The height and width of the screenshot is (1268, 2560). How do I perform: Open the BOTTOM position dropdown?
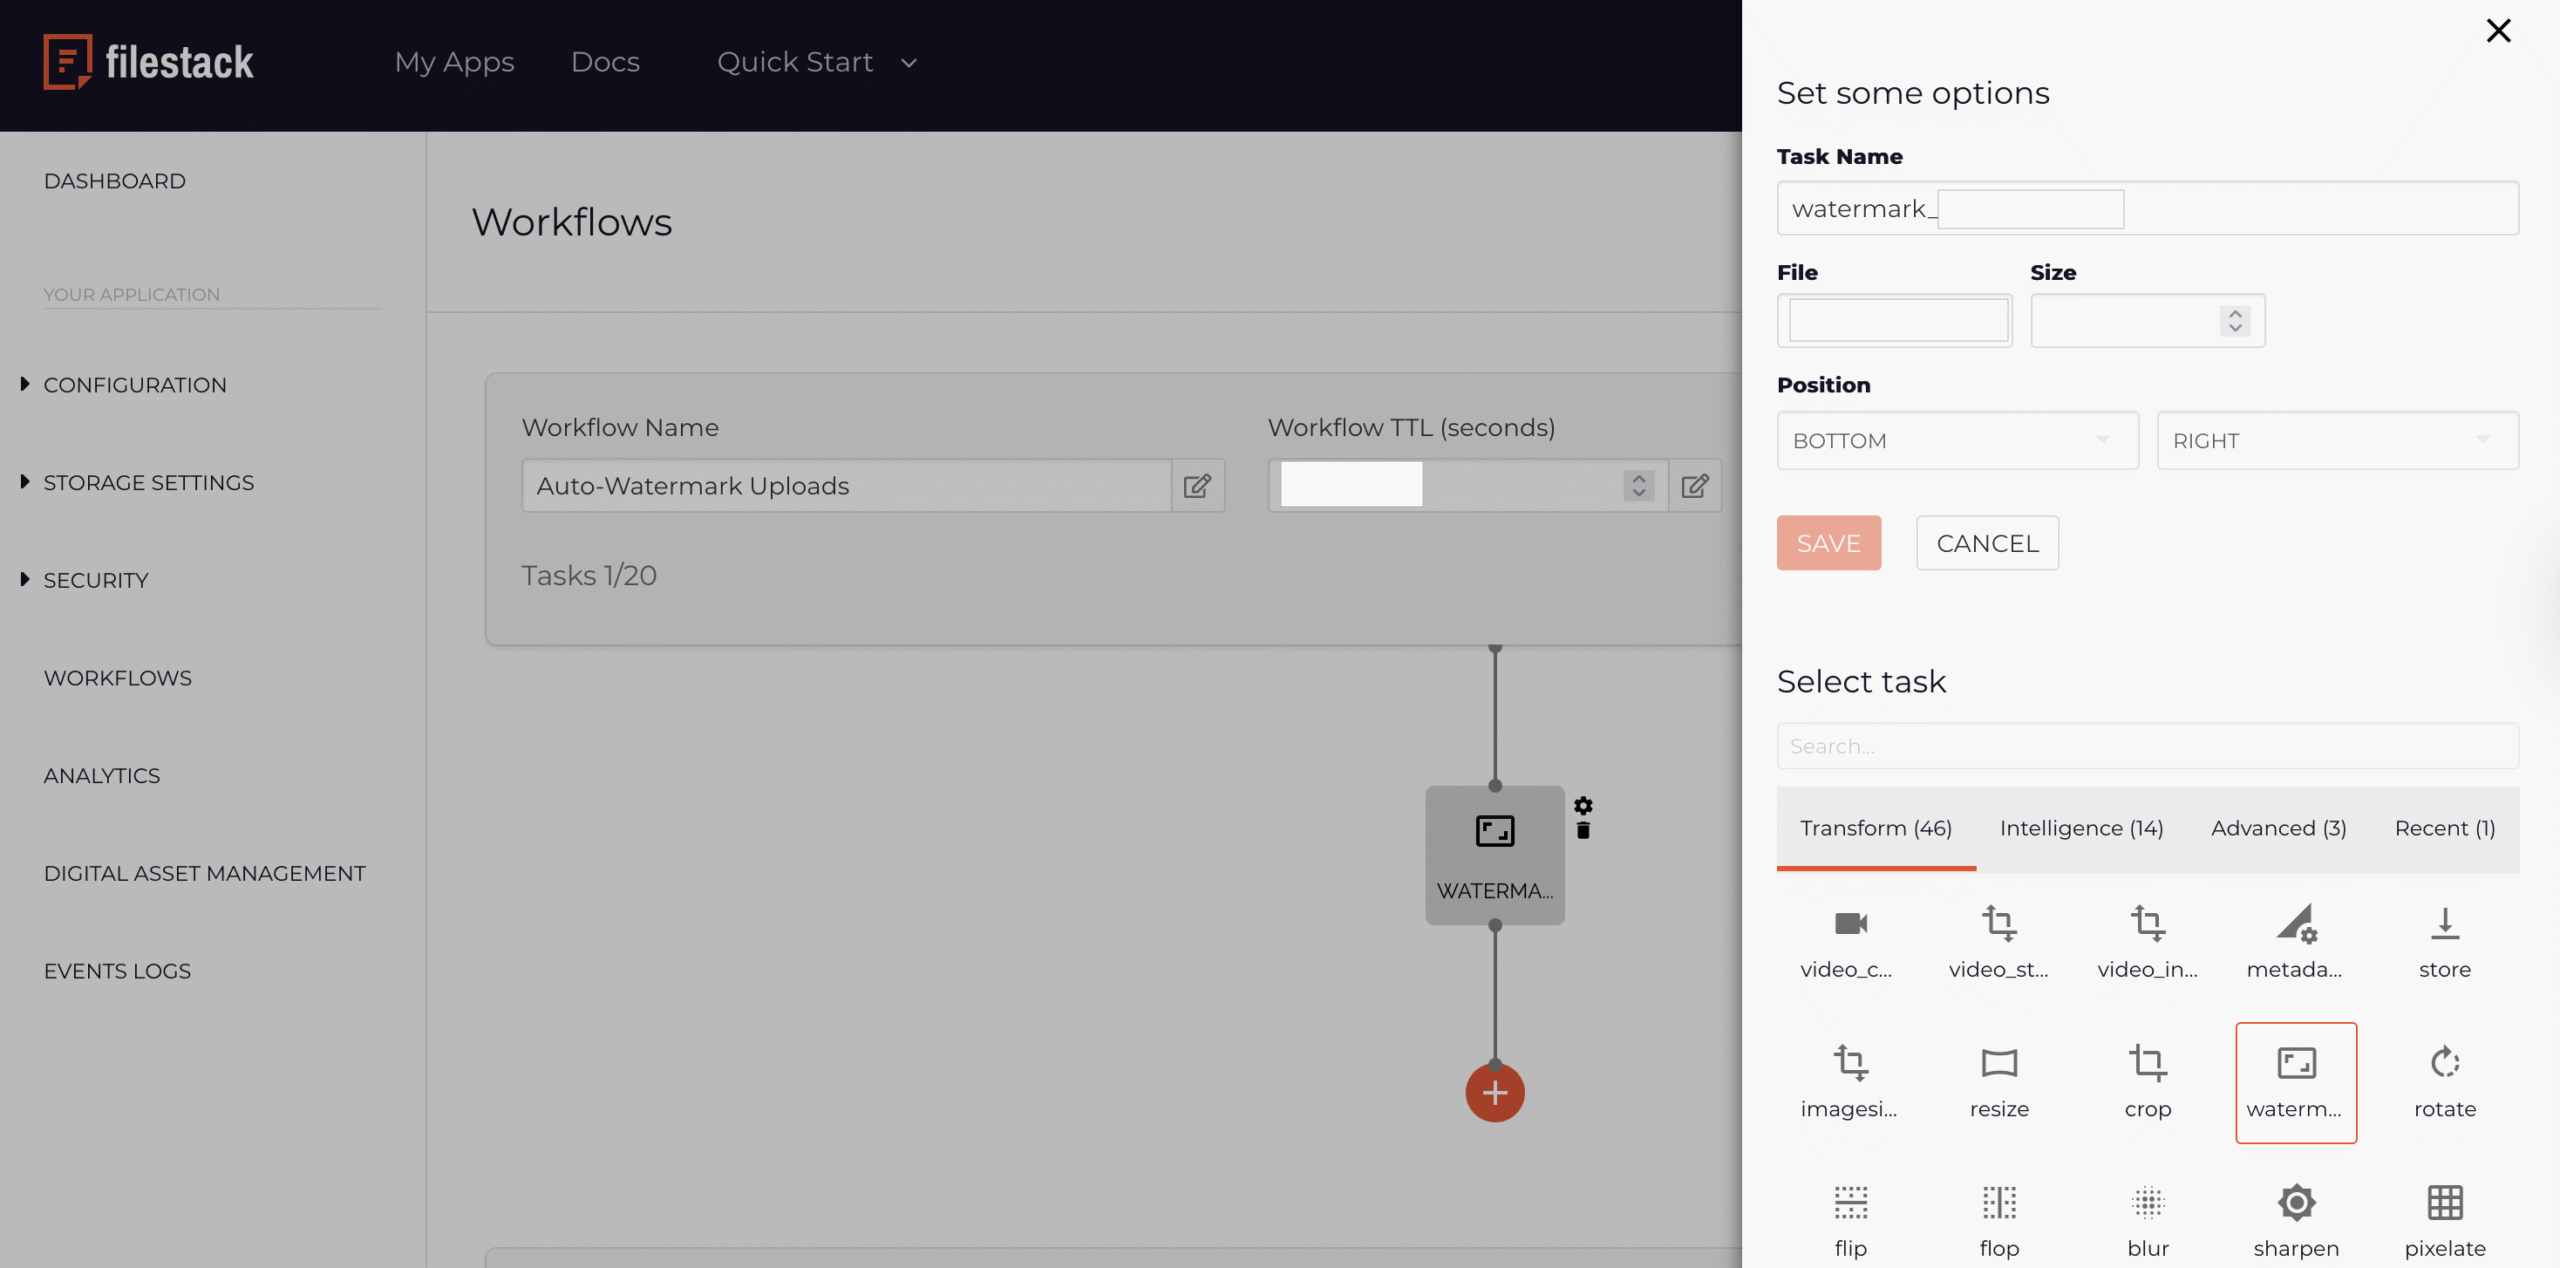click(1957, 440)
